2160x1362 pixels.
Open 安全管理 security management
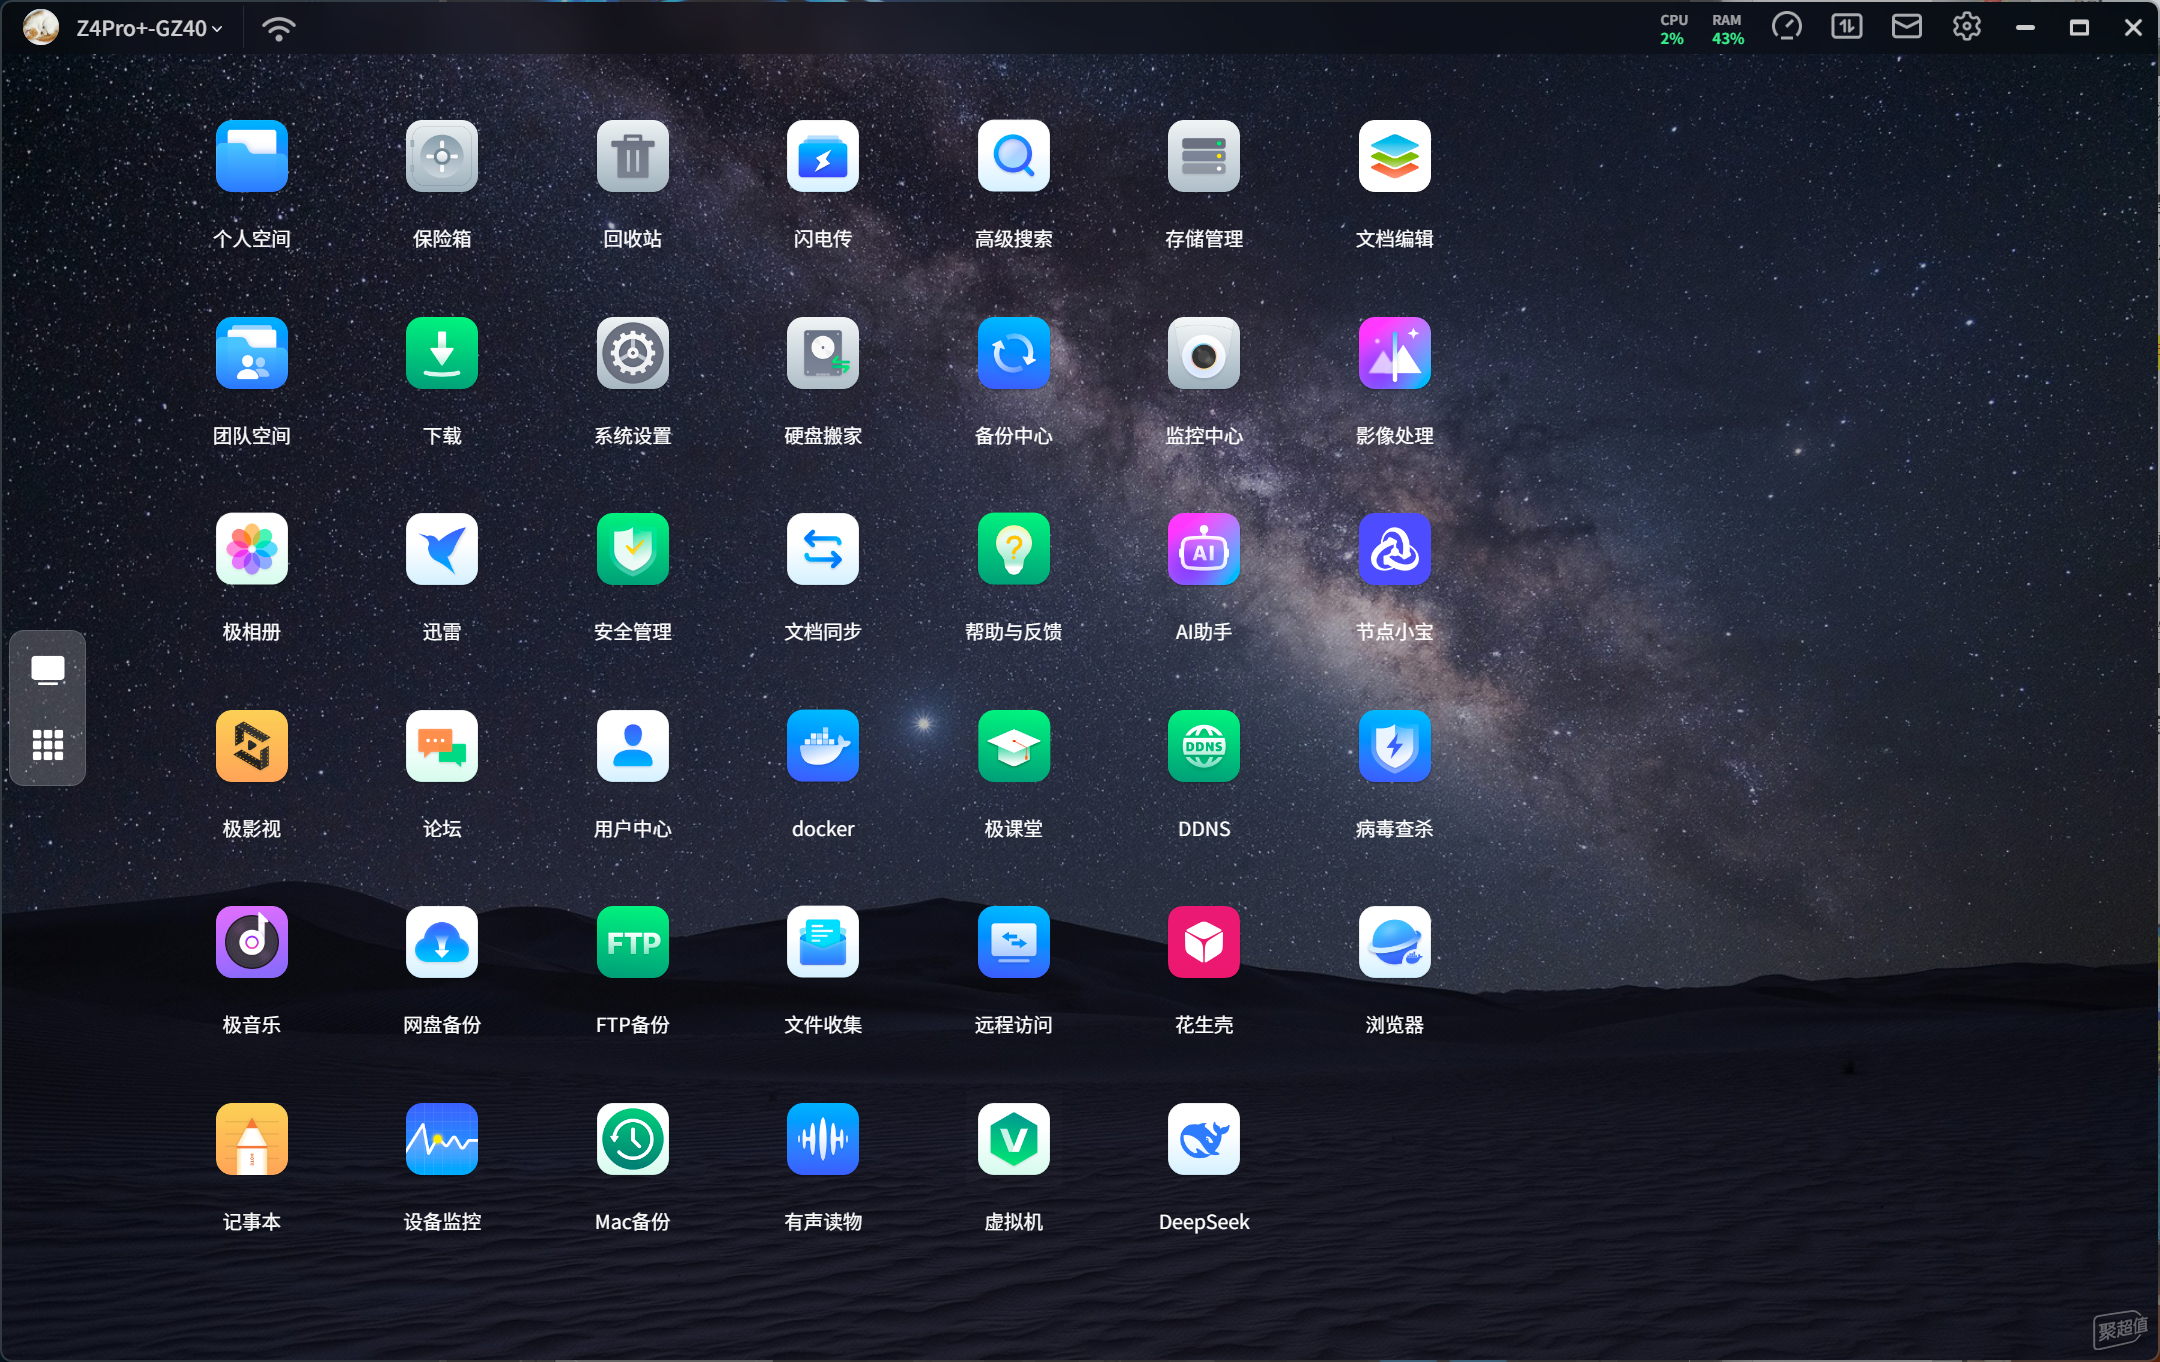click(x=632, y=550)
